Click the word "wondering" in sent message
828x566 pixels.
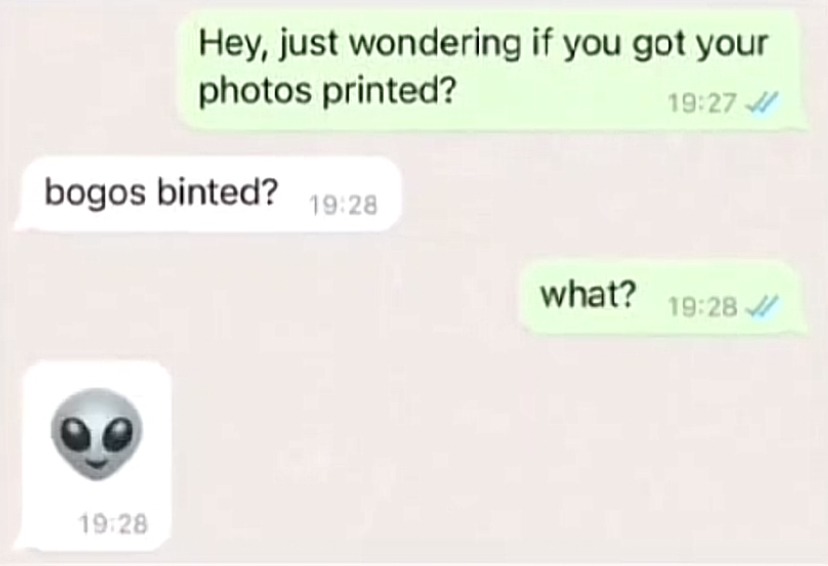point(435,44)
